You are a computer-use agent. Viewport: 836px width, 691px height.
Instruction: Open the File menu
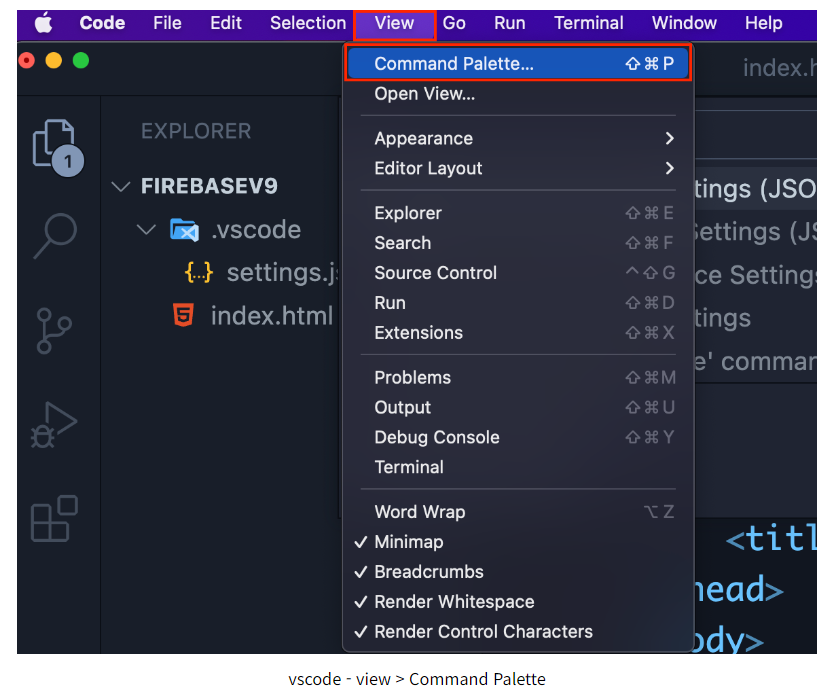pyautogui.click(x=167, y=23)
